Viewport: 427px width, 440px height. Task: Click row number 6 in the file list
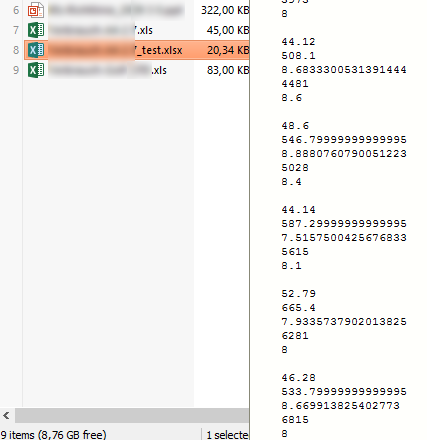16,10
